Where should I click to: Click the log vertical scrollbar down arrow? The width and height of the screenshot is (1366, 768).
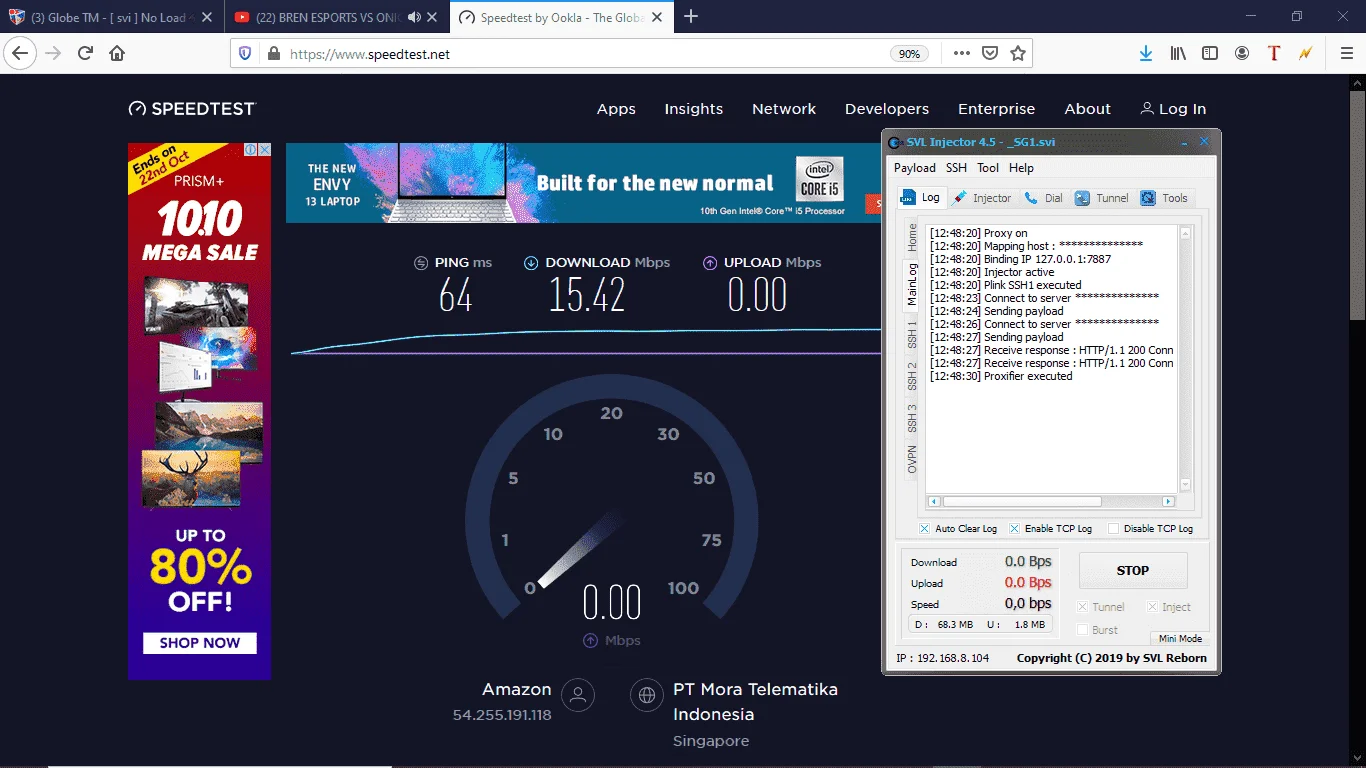pos(1186,484)
